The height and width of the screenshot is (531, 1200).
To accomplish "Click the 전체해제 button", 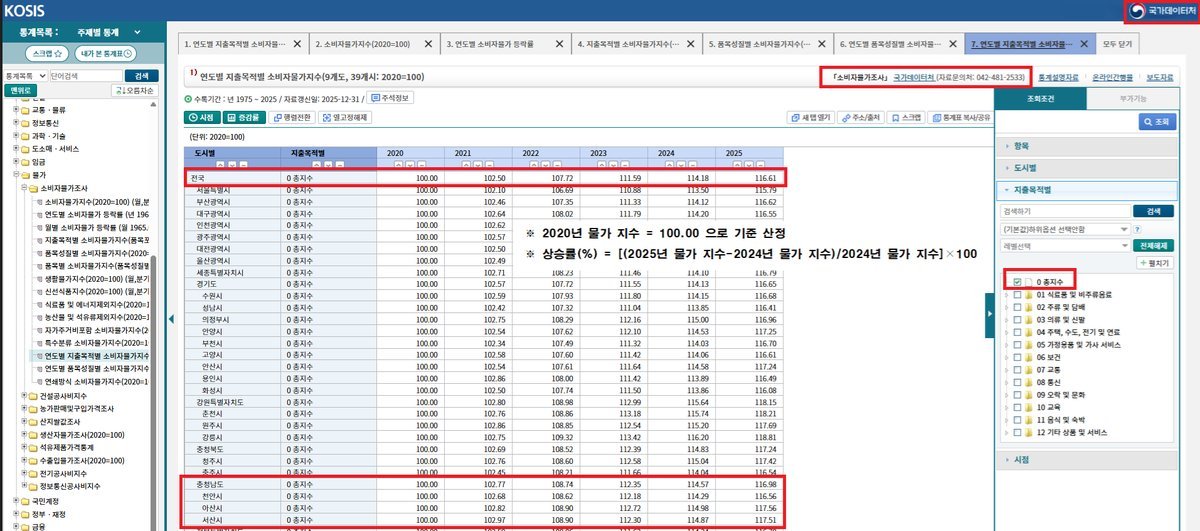I will pyautogui.click(x=1153, y=245).
